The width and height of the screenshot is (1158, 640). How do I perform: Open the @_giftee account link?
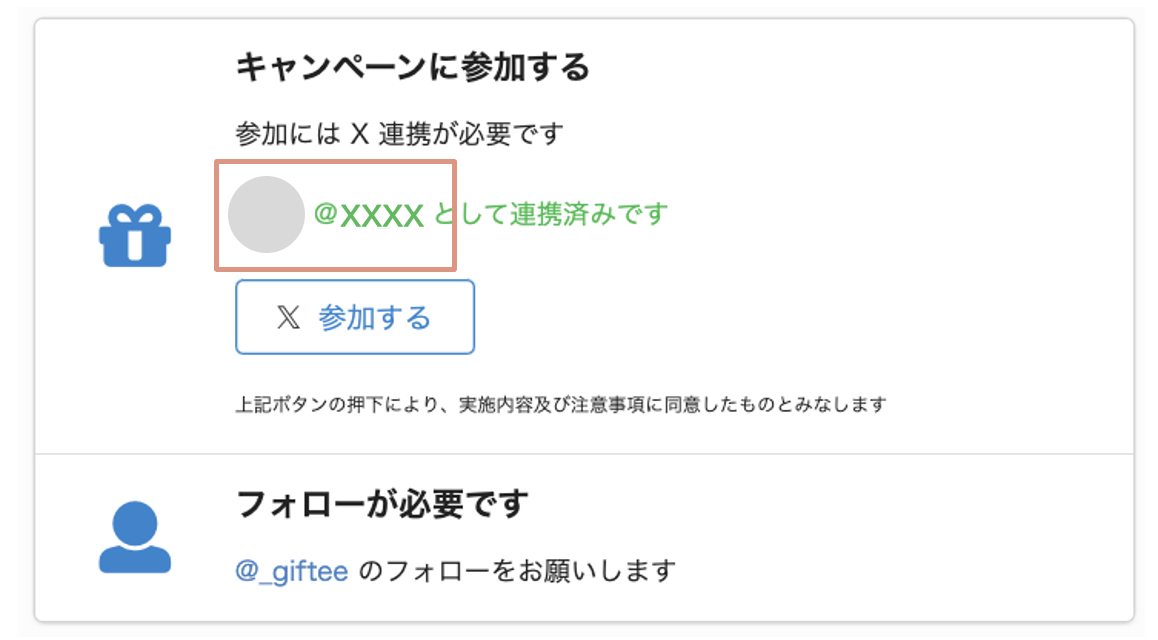point(292,571)
